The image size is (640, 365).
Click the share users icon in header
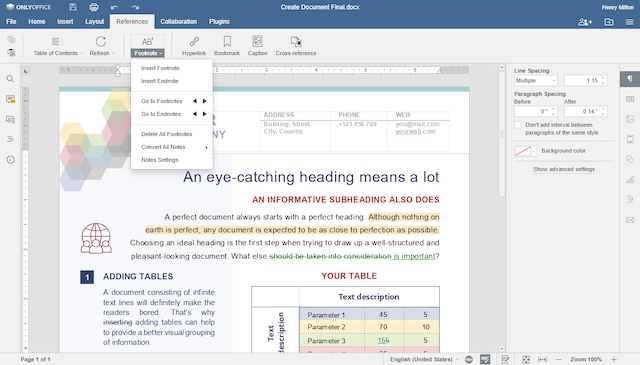585,22
